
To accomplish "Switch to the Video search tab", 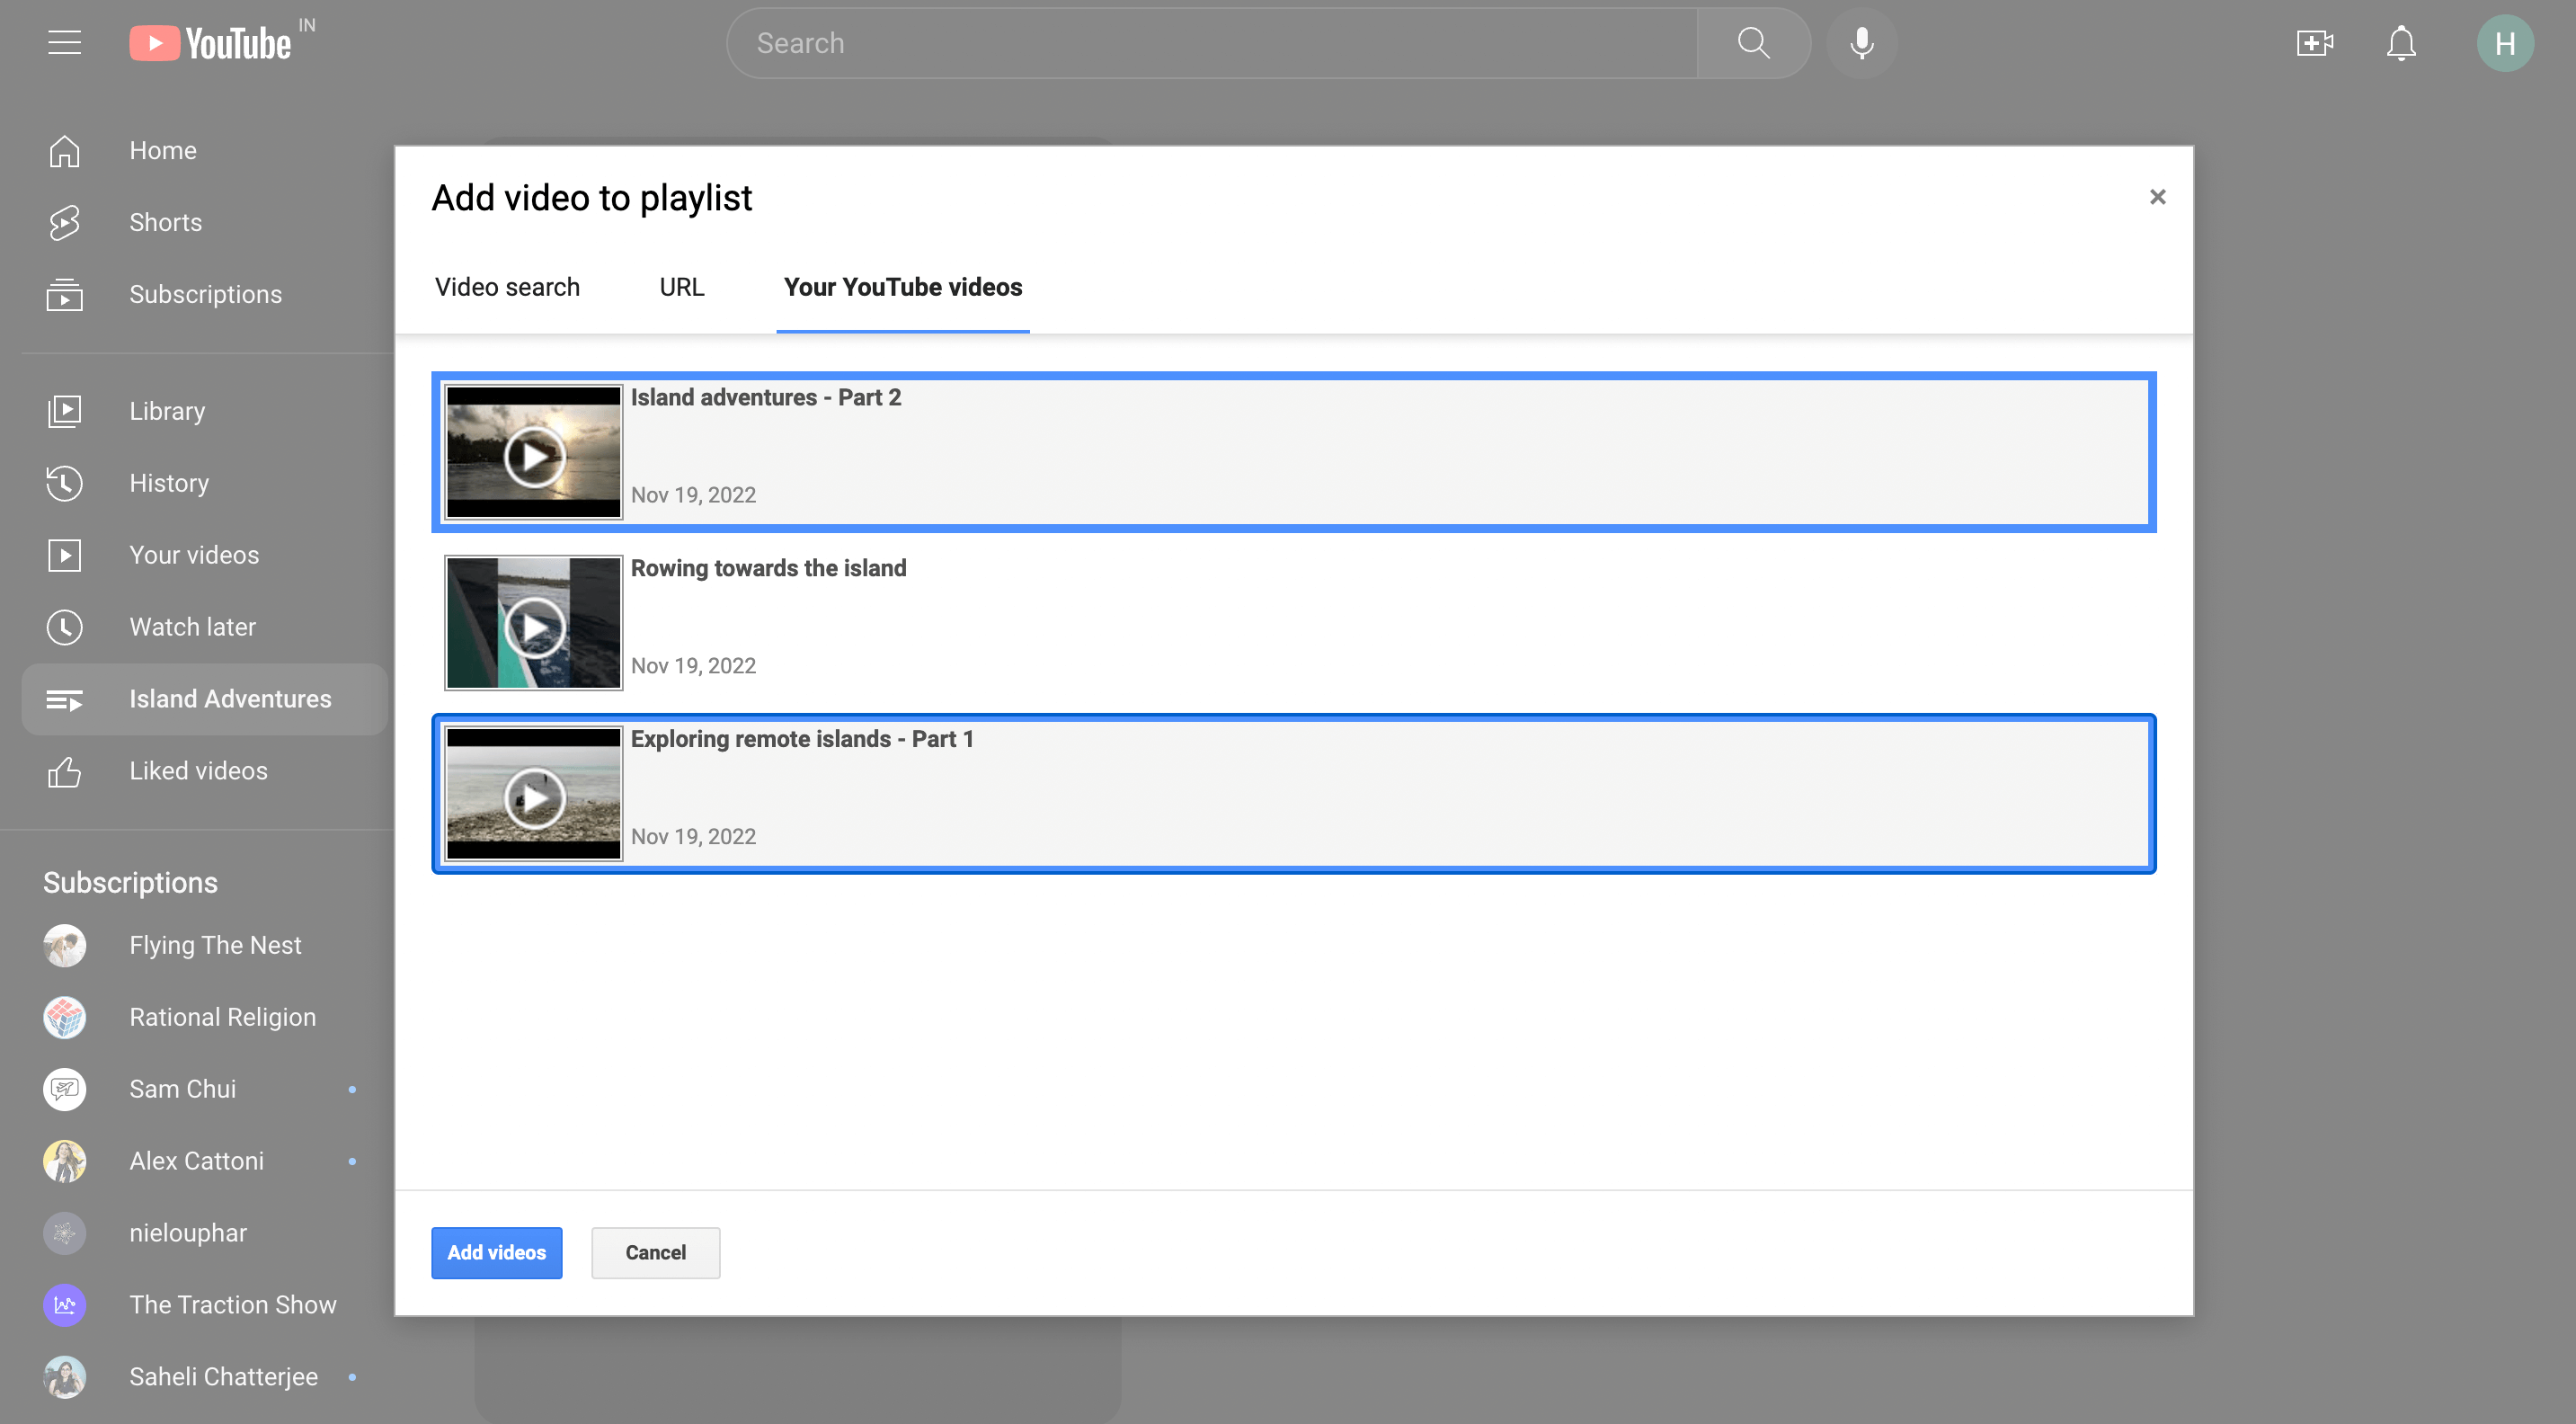I will (x=508, y=288).
